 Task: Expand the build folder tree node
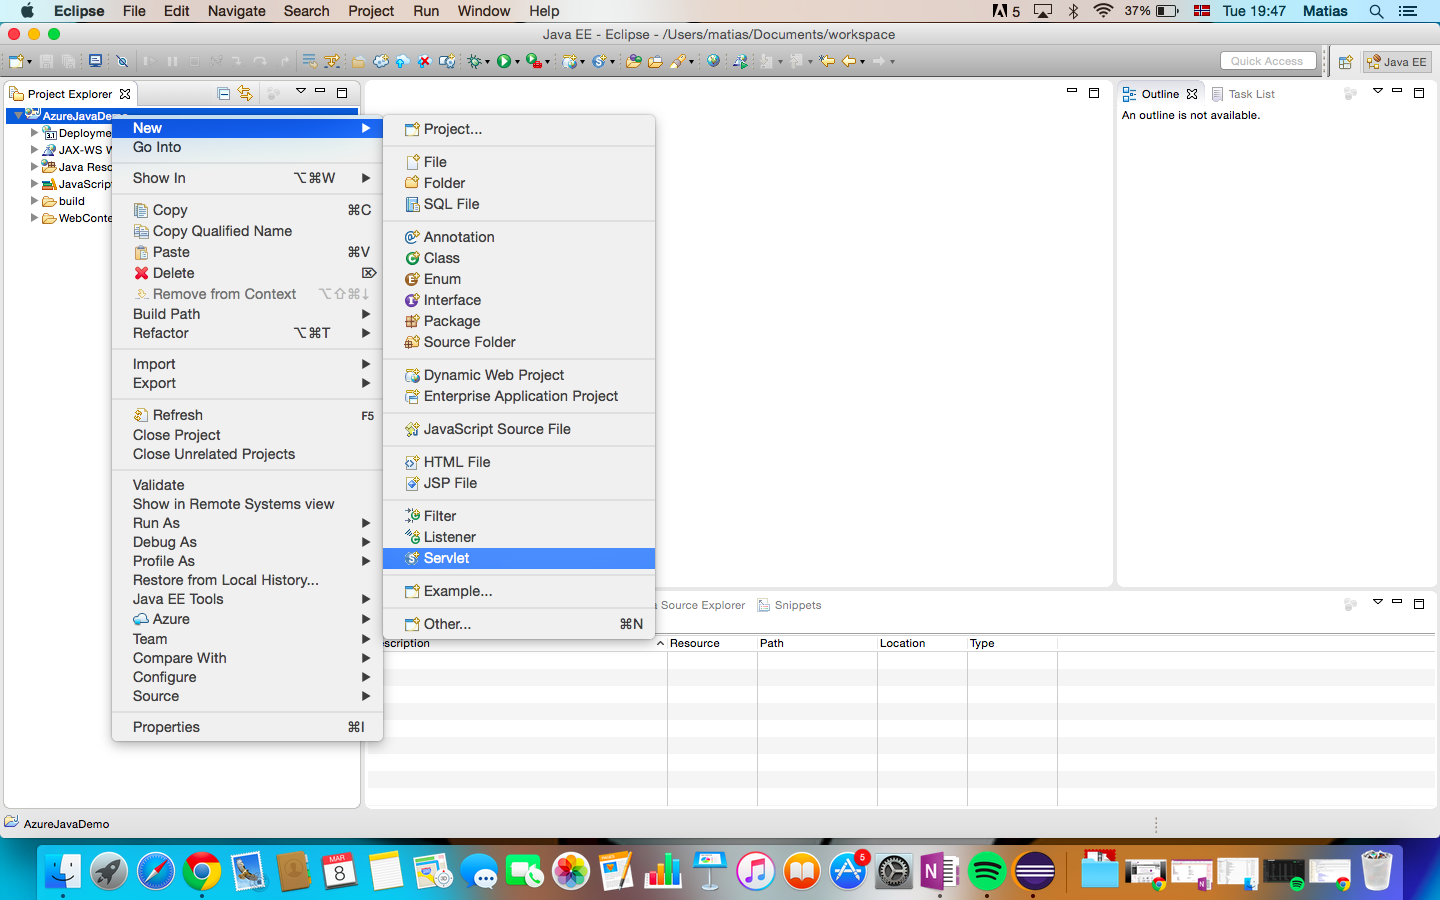(x=34, y=201)
